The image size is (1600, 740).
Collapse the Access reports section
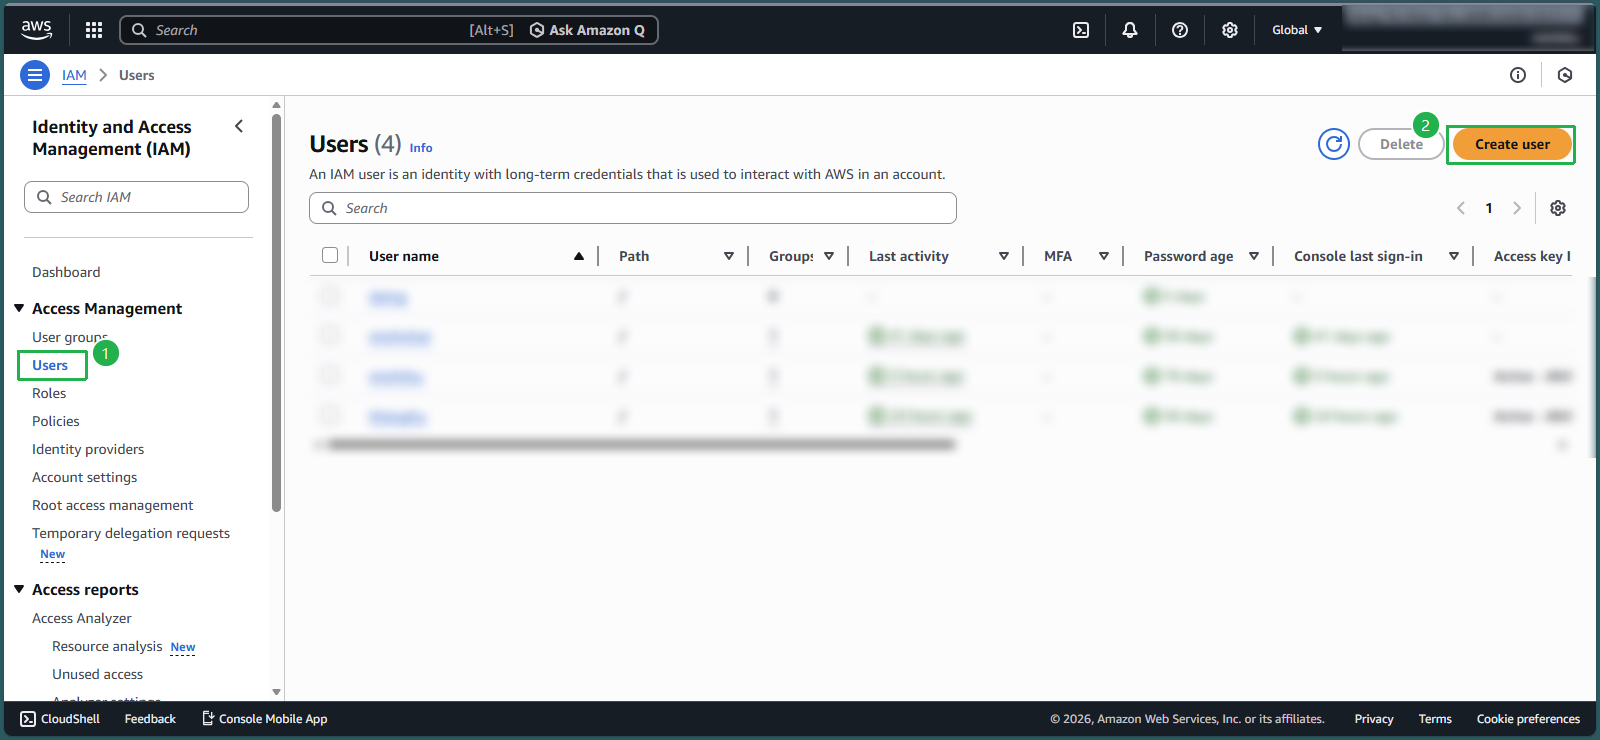pyautogui.click(x=19, y=589)
